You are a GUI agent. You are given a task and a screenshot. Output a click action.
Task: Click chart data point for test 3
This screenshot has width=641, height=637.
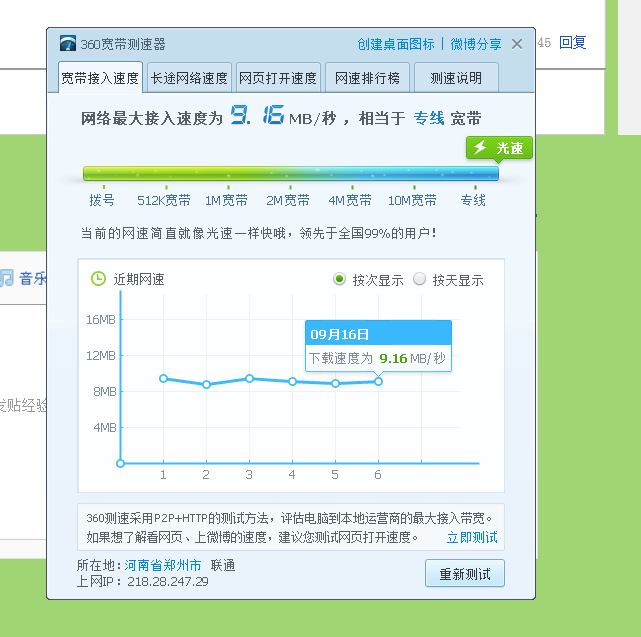click(249, 379)
